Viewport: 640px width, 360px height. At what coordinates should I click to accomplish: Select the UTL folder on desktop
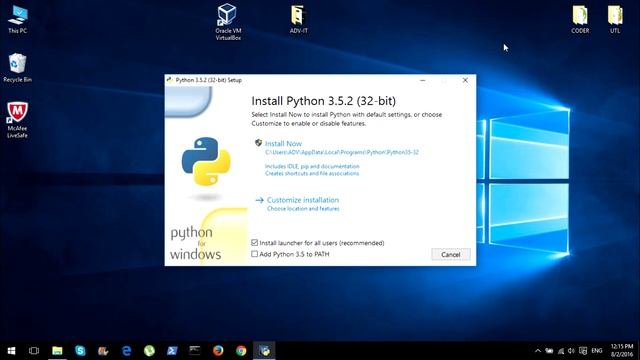(615, 19)
